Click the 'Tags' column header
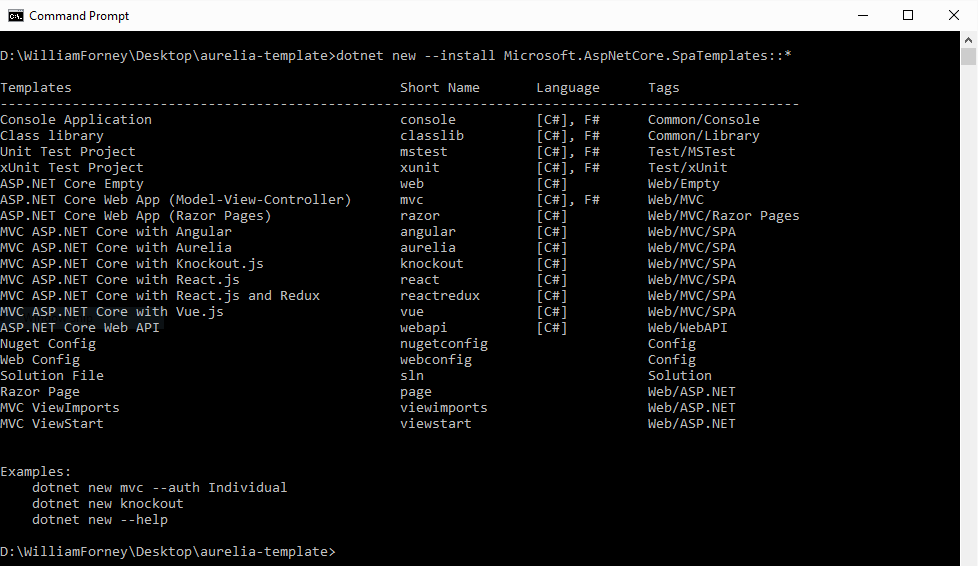980x566 pixels. [663, 88]
